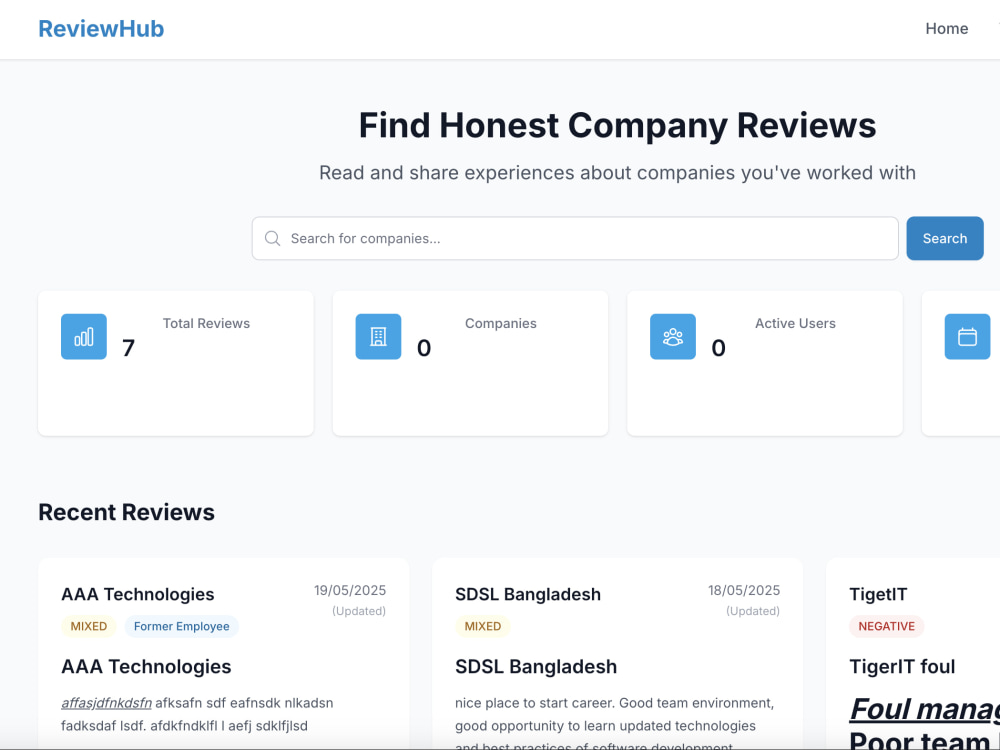1000x750 pixels.
Task: Click the MIXED tag on SDSL Bangladesh
Action: [x=483, y=626]
